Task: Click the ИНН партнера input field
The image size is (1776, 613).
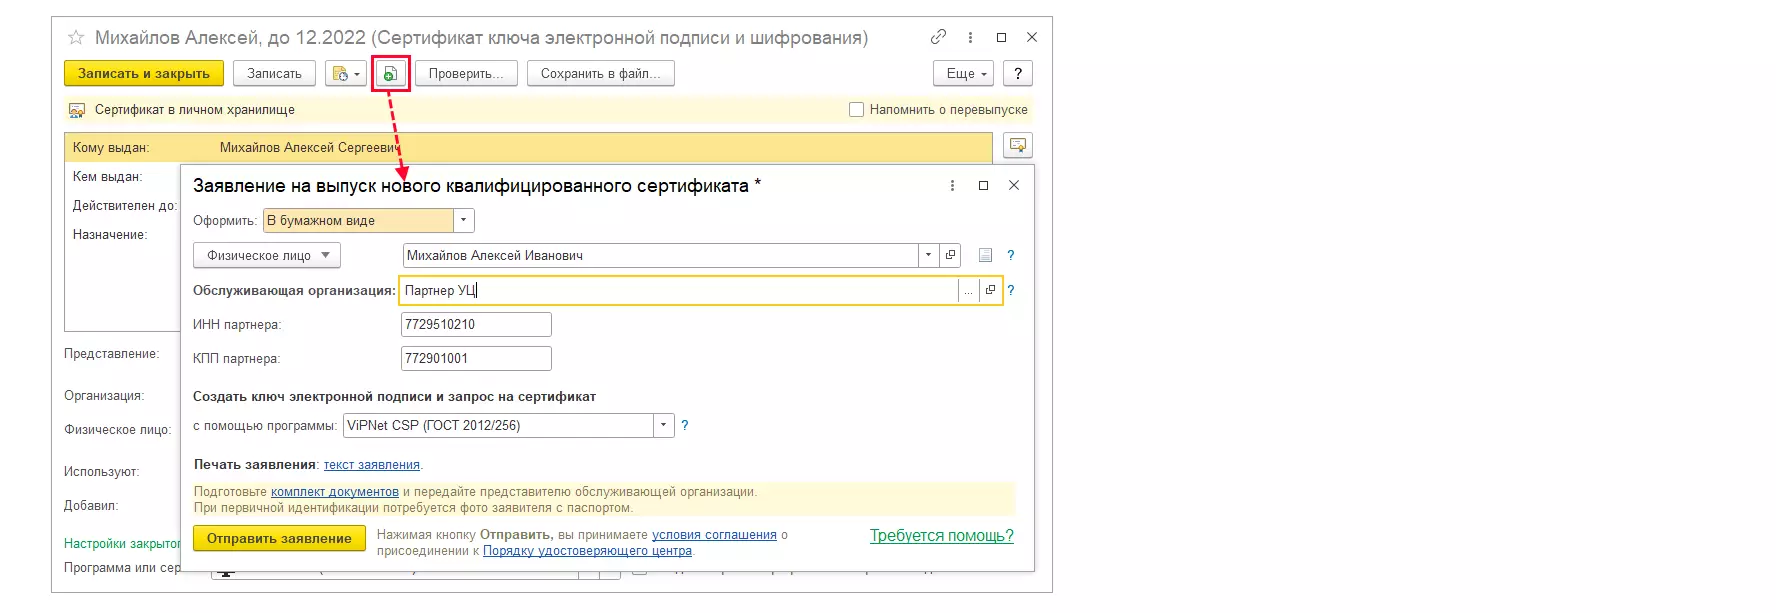Action: (x=475, y=324)
